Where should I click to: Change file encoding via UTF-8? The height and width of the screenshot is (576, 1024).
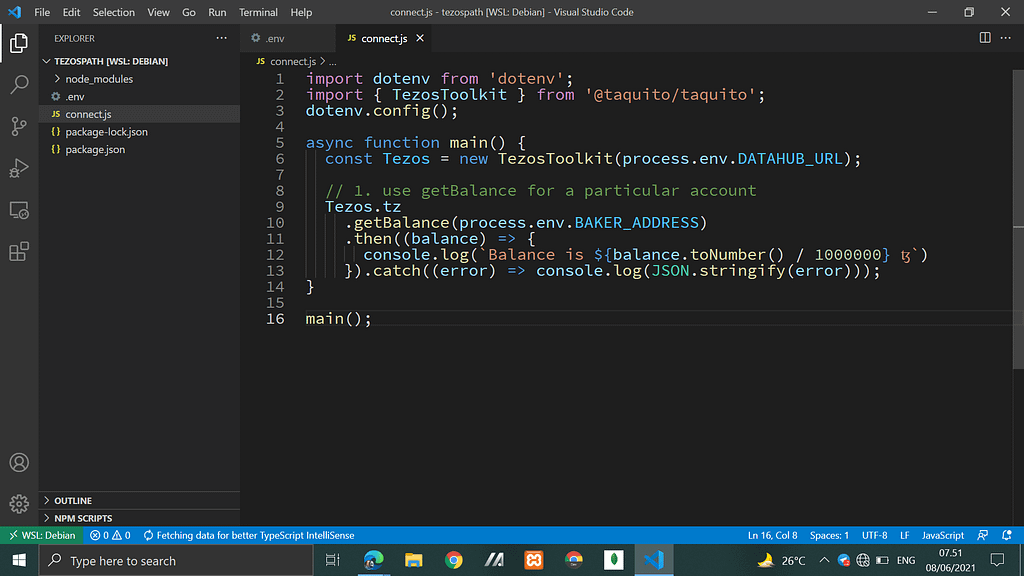[x=874, y=535]
